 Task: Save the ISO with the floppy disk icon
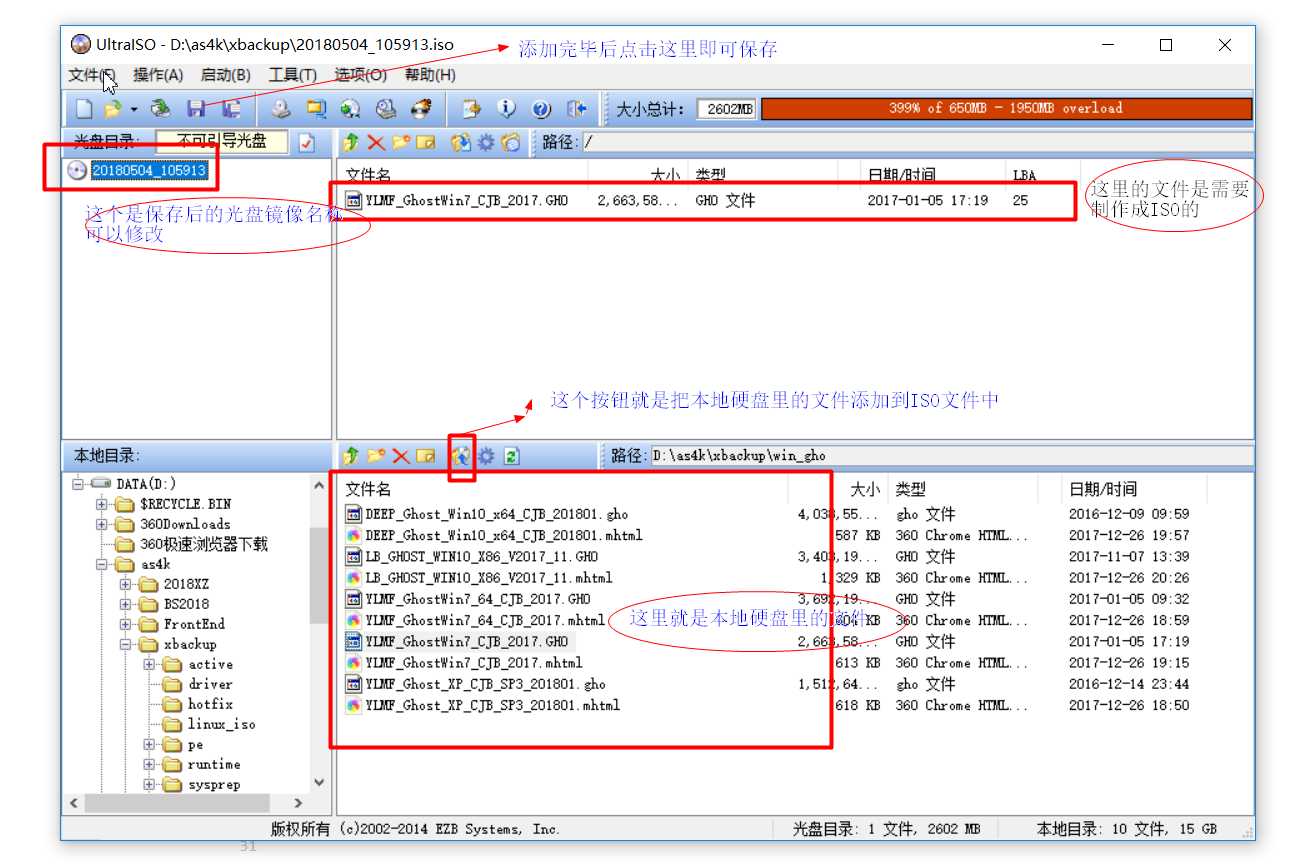coord(197,108)
